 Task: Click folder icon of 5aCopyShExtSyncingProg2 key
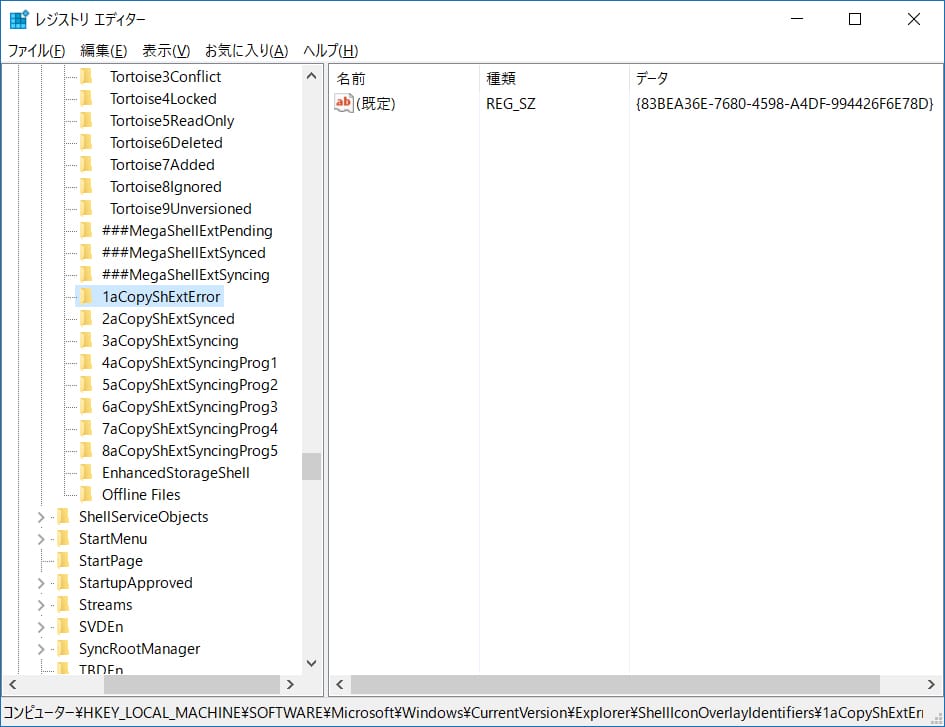click(87, 385)
